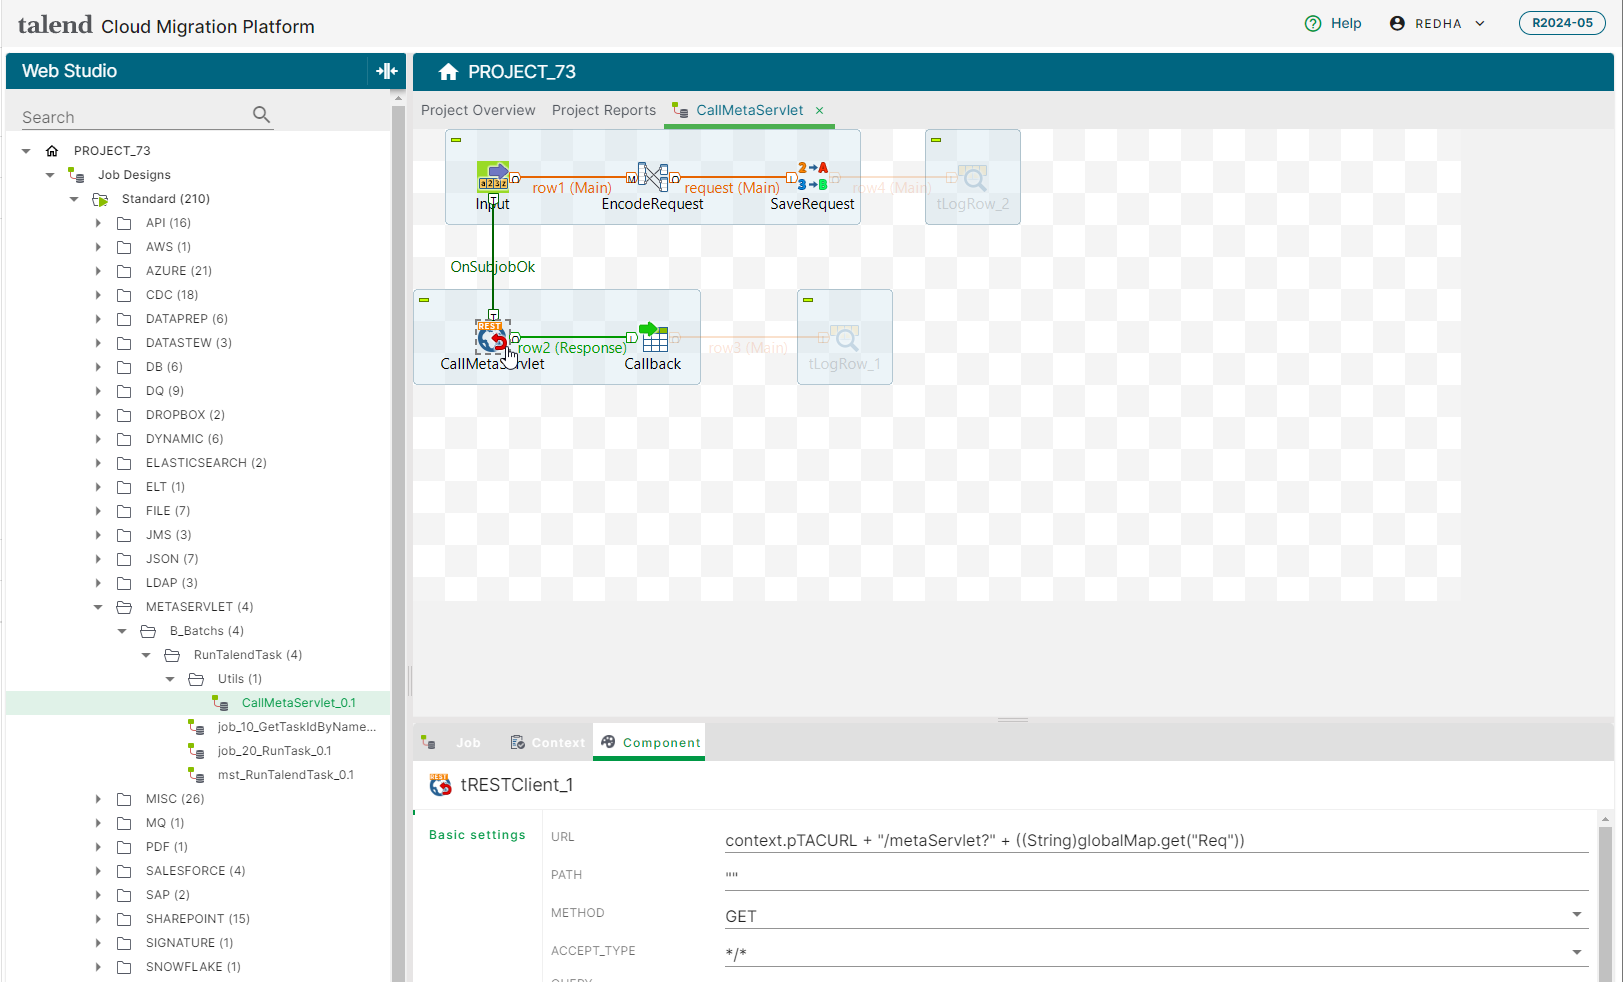The width and height of the screenshot is (1623, 982).
Task: Click the API folder icon
Action: click(124, 223)
